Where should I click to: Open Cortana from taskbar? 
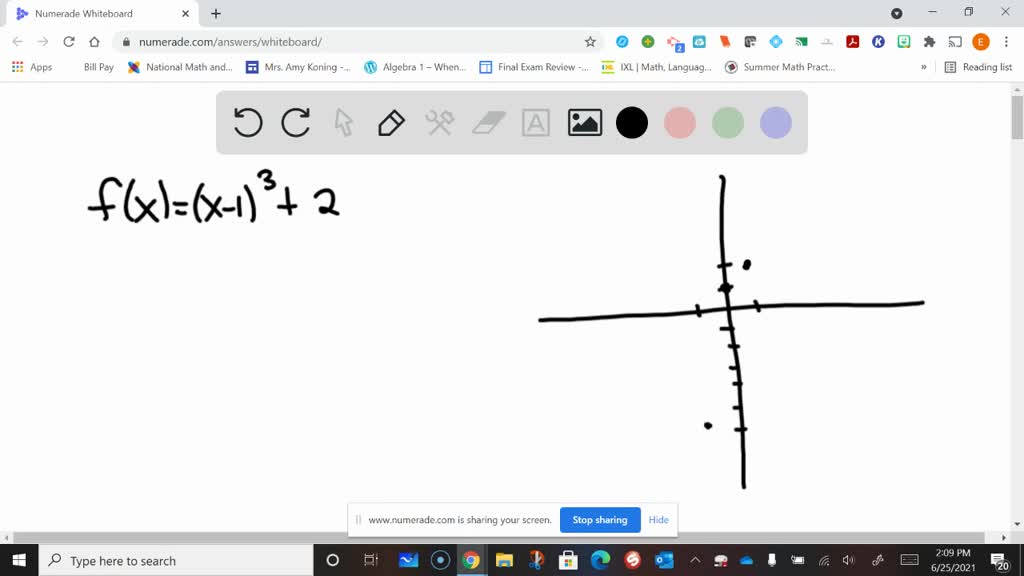click(332, 560)
